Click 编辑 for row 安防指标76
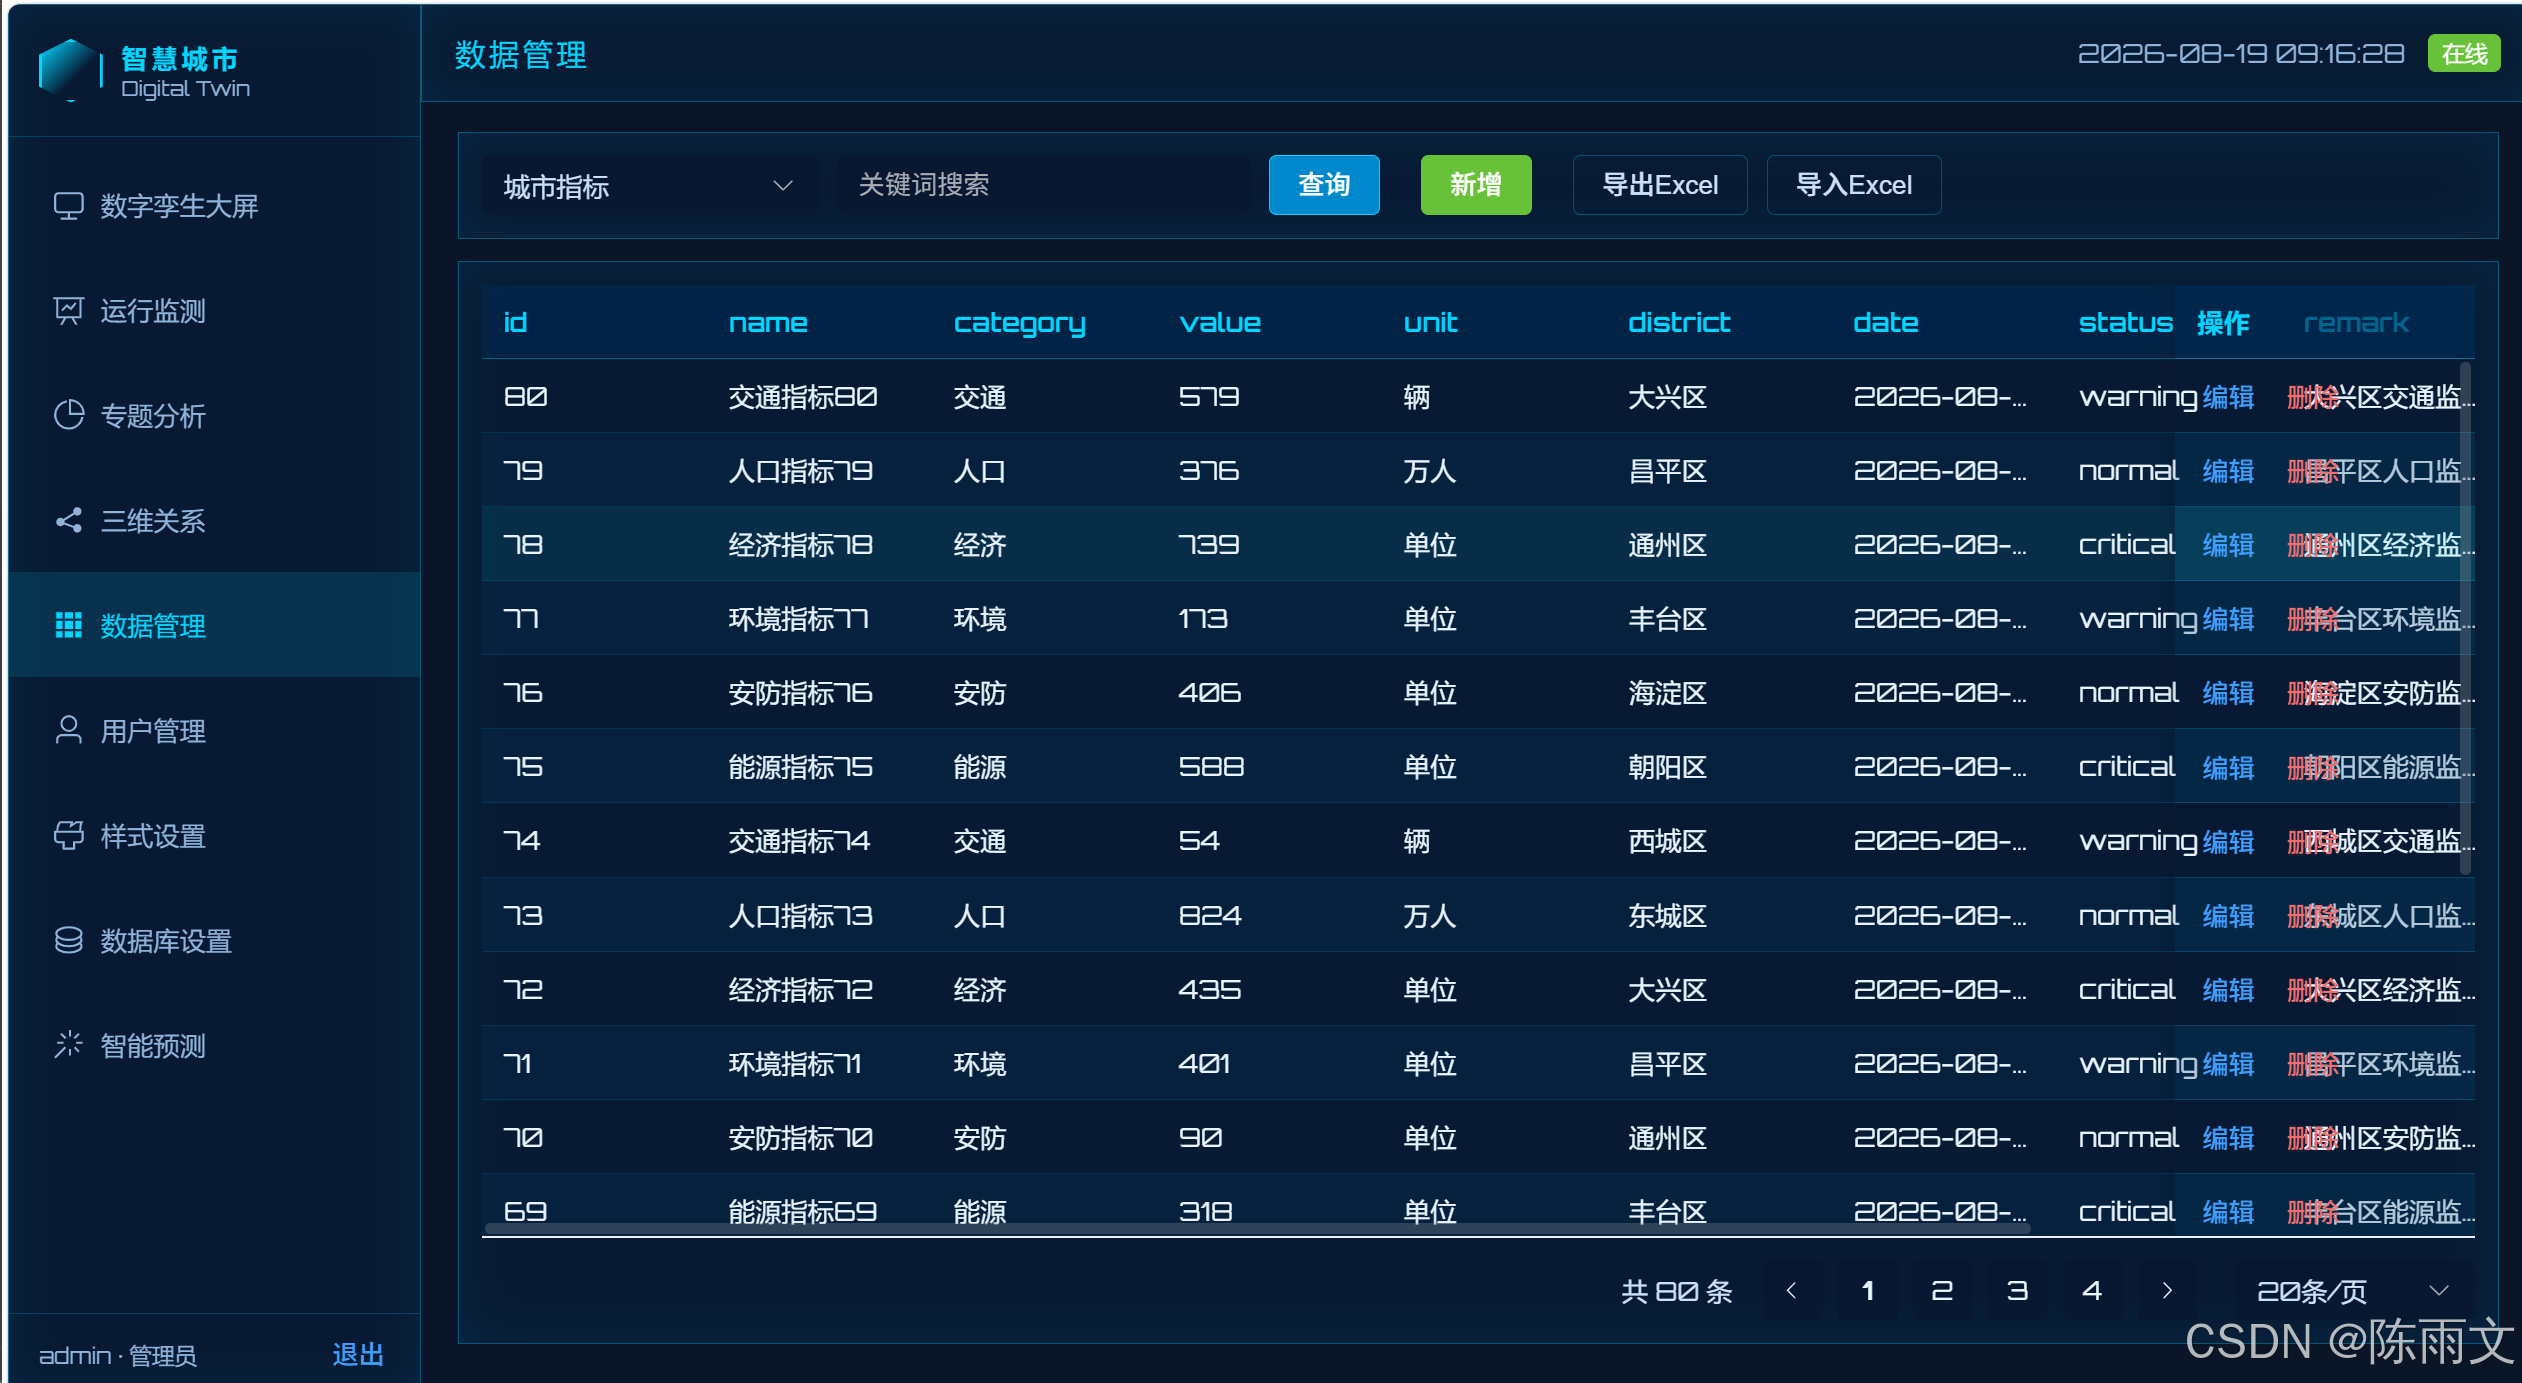Image resolution: width=2522 pixels, height=1383 pixels. point(2228,693)
